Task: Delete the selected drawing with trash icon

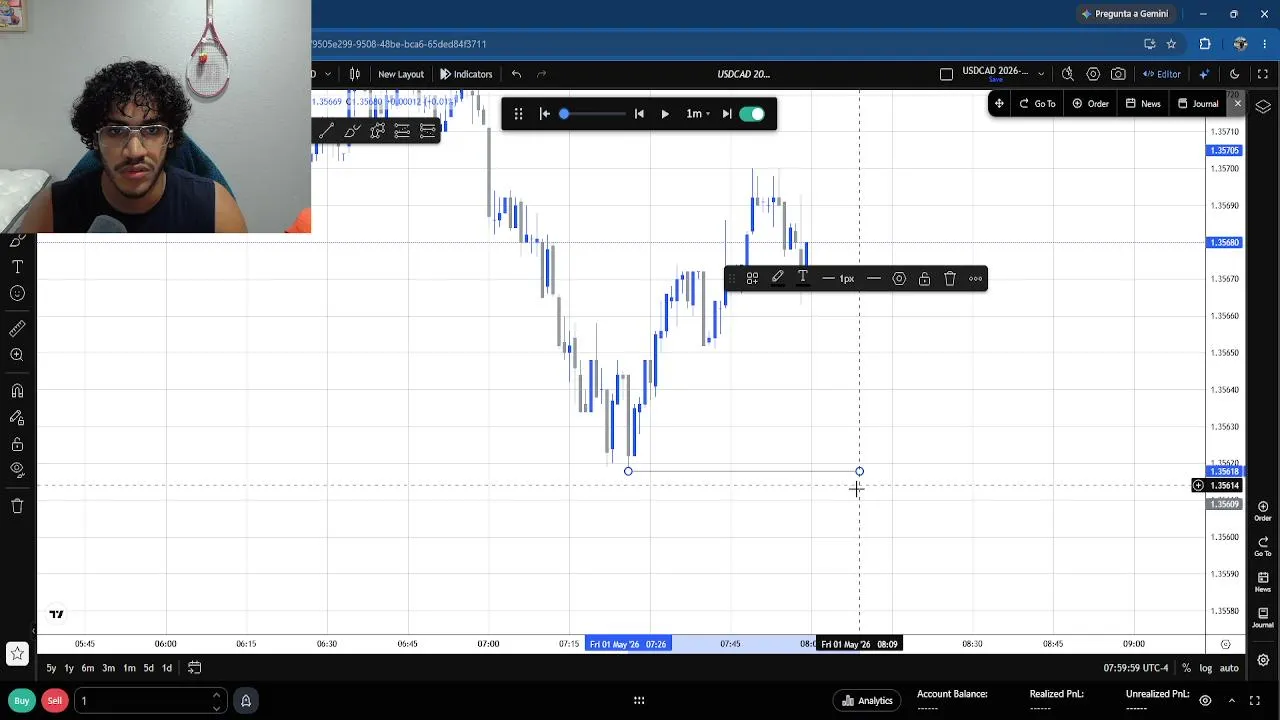Action: click(x=950, y=279)
